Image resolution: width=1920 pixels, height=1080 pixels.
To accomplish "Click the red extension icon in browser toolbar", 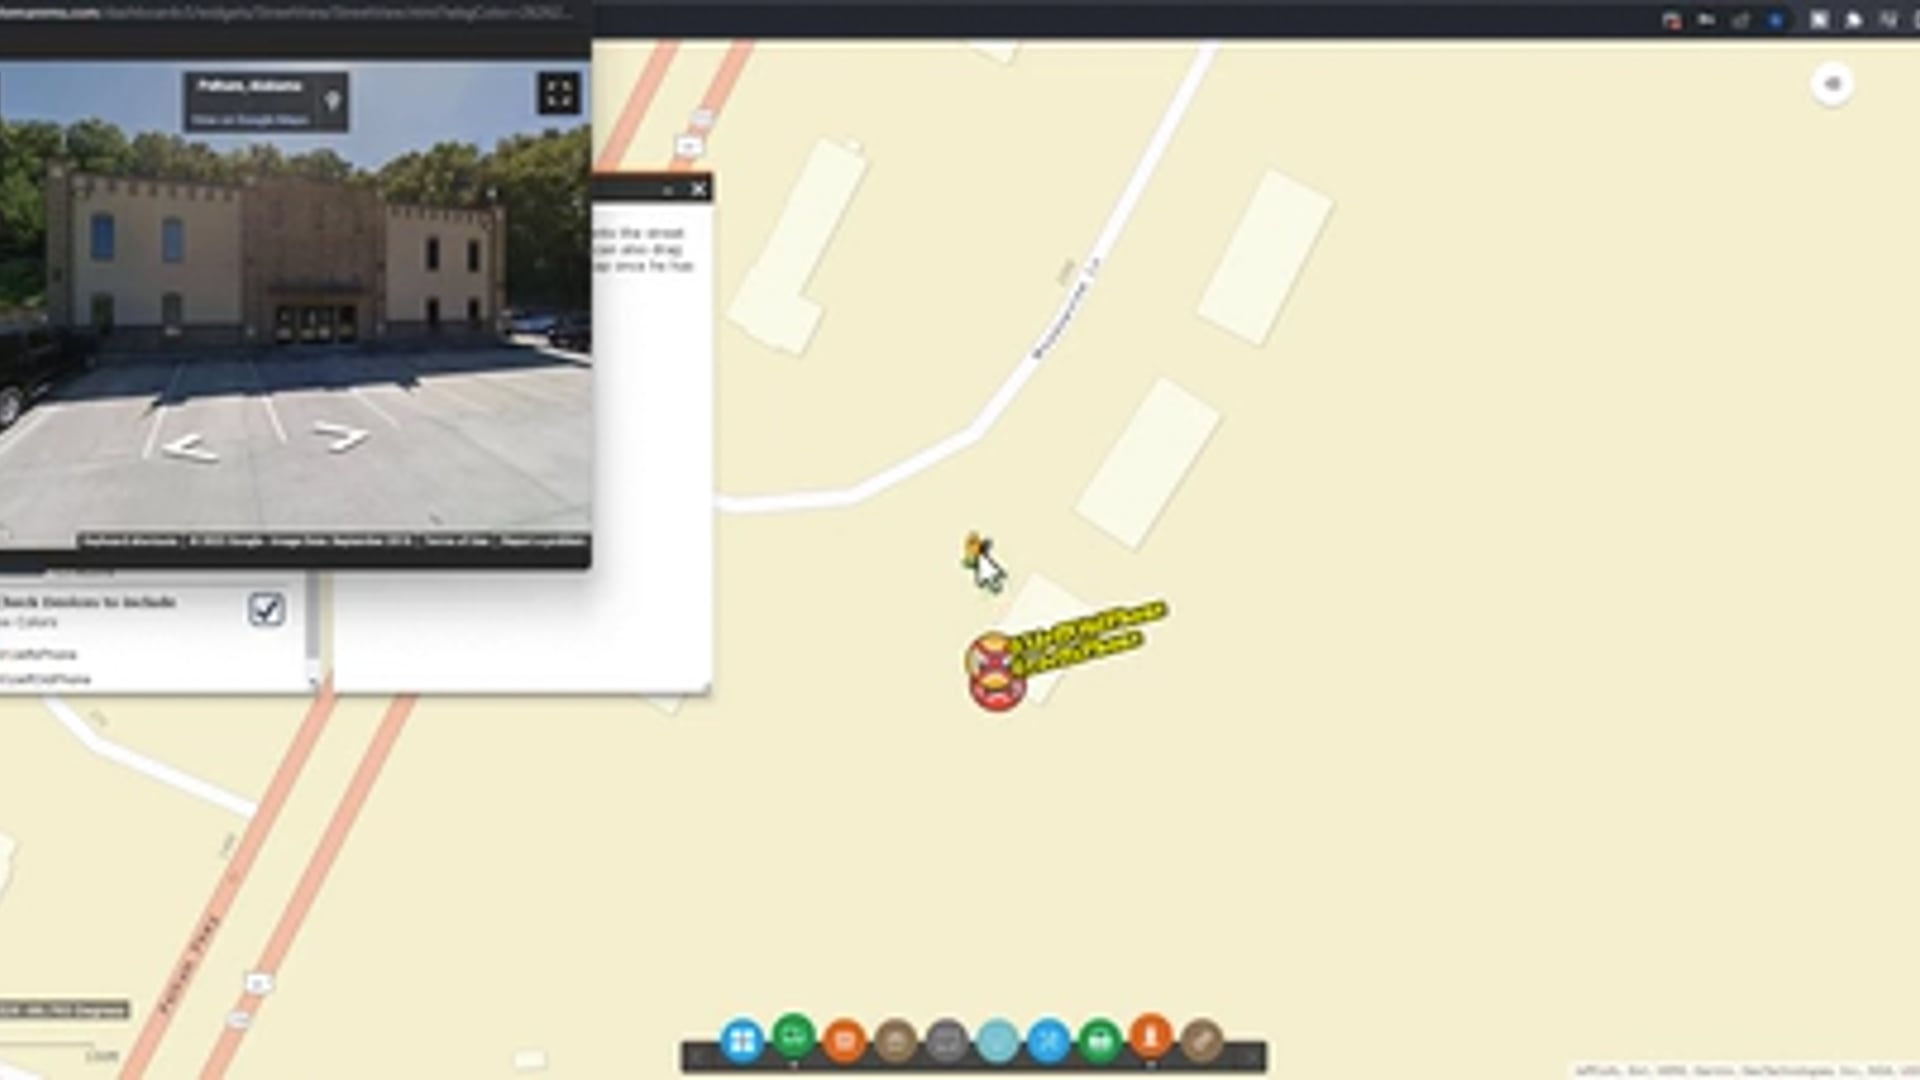I will (x=1671, y=20).
